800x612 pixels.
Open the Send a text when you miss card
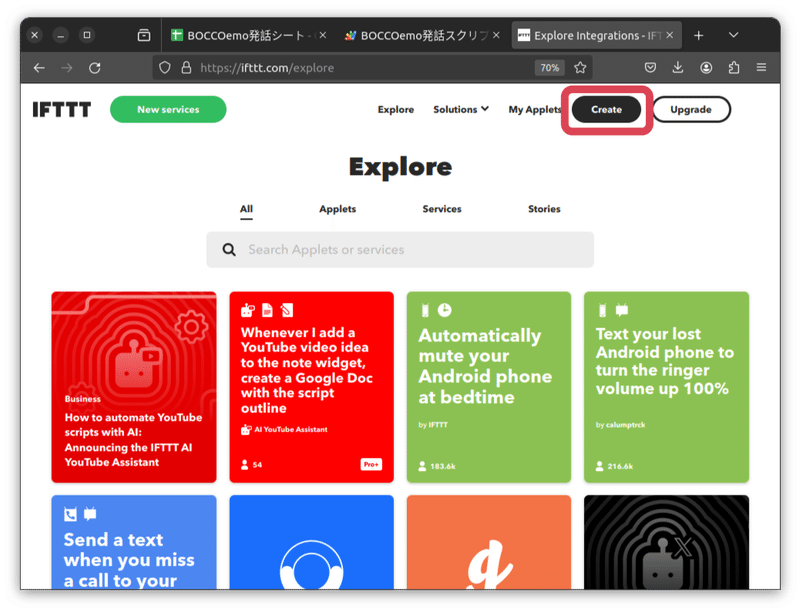pyautogui.click(x=134, y=542)
